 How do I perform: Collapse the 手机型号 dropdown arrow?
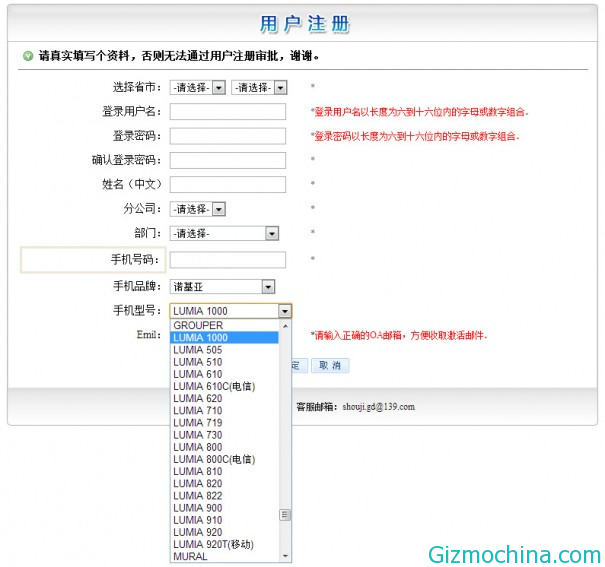point(285,311)
